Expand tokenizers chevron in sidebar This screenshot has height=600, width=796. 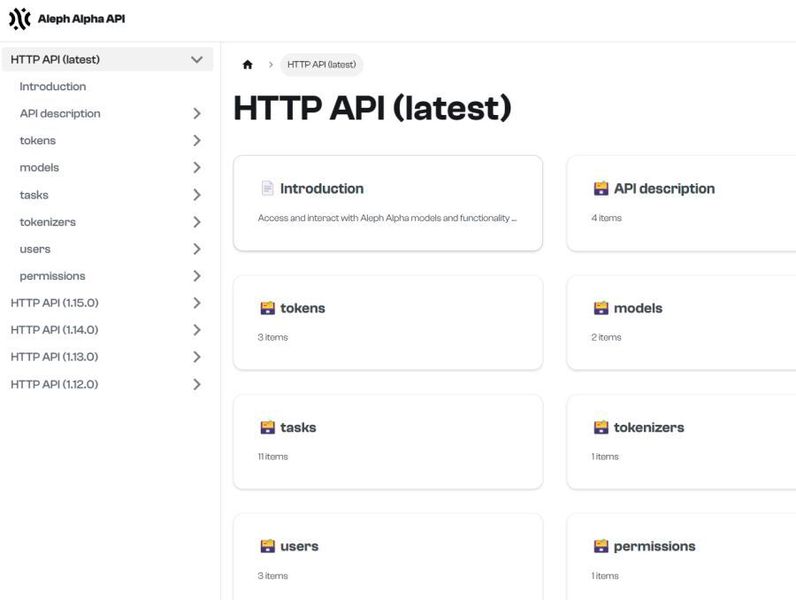(x=197, y=222)
